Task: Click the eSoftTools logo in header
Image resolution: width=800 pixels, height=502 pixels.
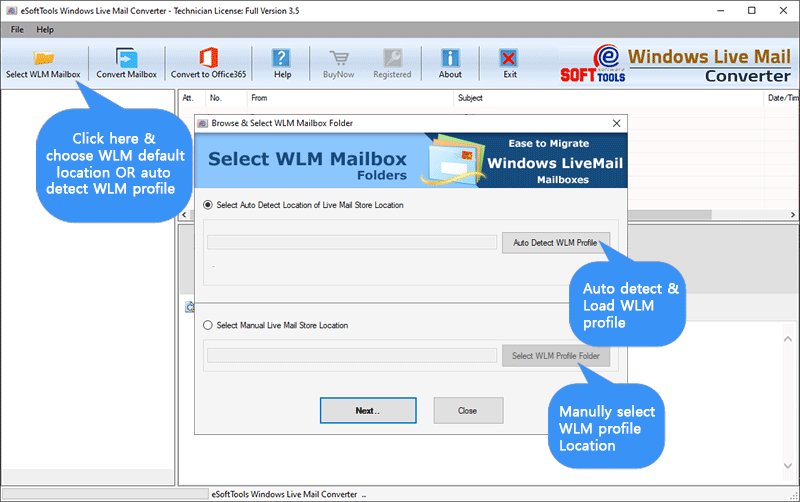Action: click(x=593, y=64)
